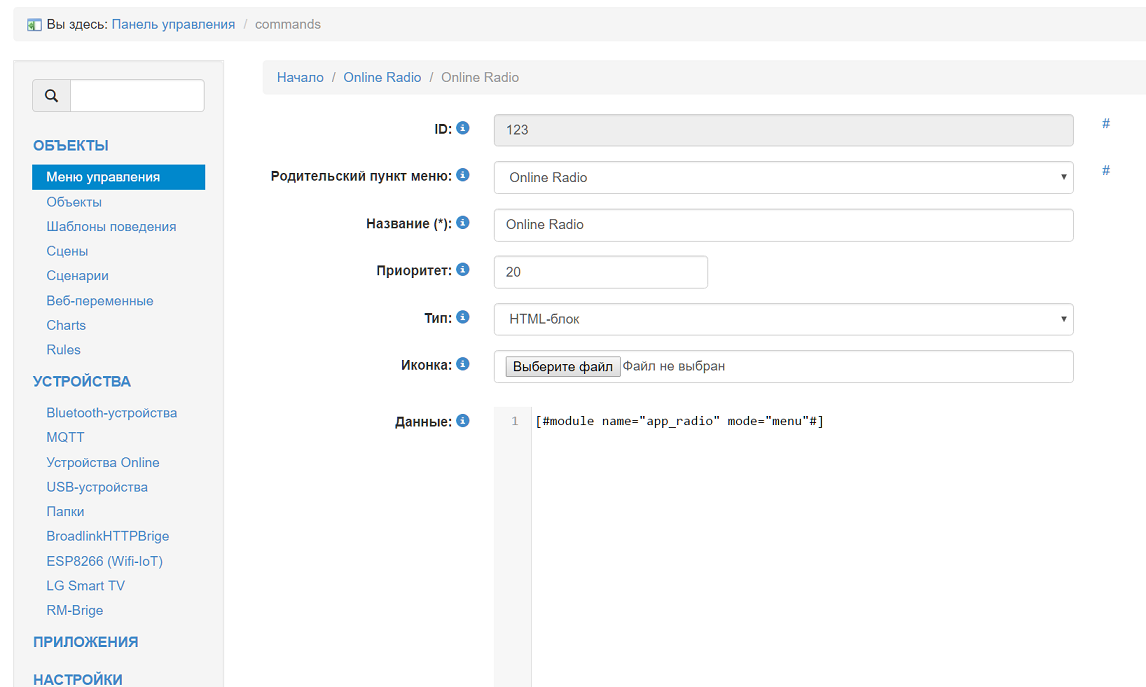Screen dimensions: 1146x687
Task: Click info icon beside Родительский пункт меню
Action: coord(463,175)
